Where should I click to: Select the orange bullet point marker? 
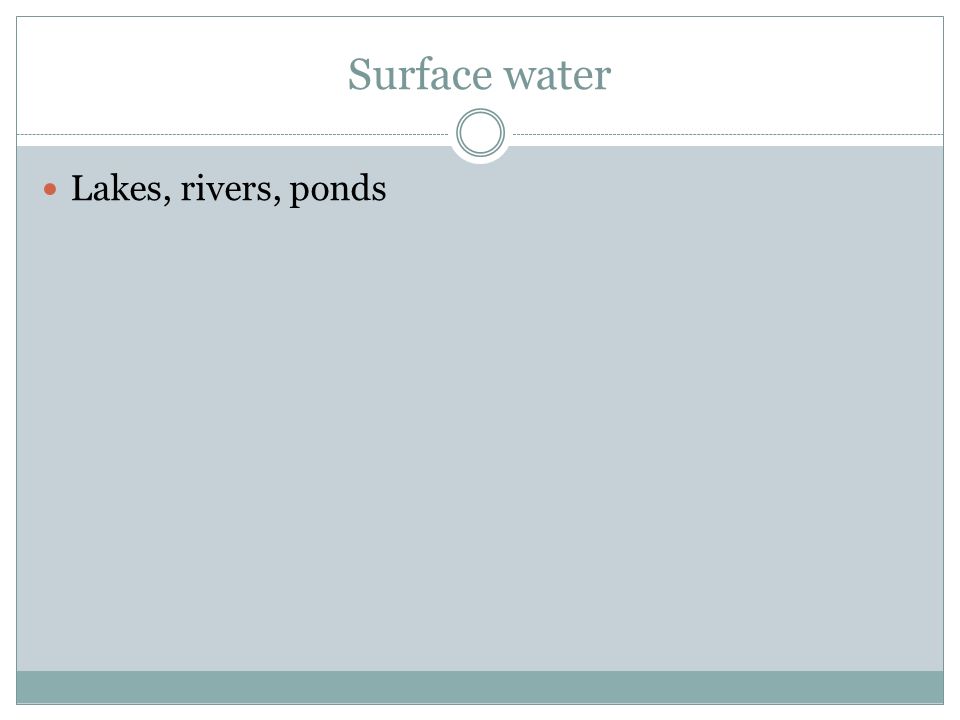click(x=50, y=190)
